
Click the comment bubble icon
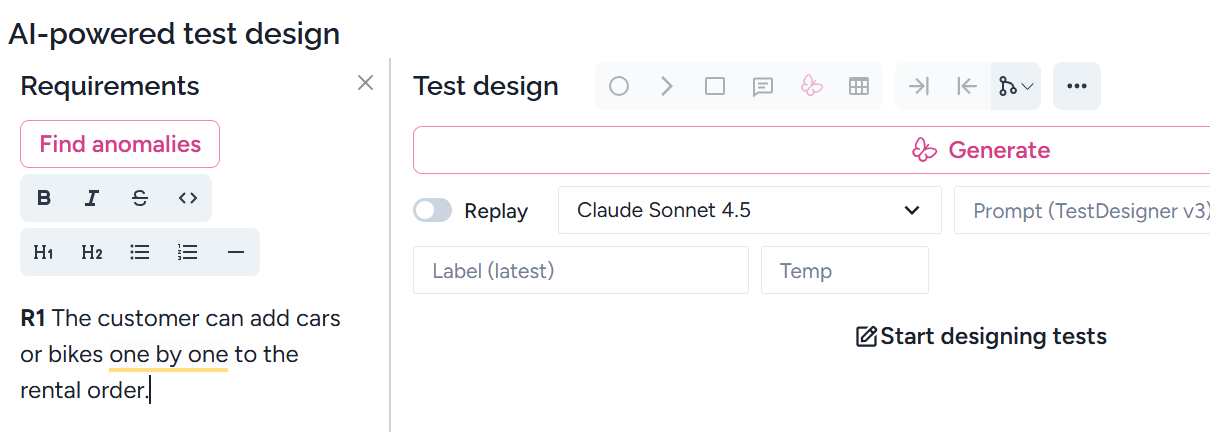[x=763, y=86]
